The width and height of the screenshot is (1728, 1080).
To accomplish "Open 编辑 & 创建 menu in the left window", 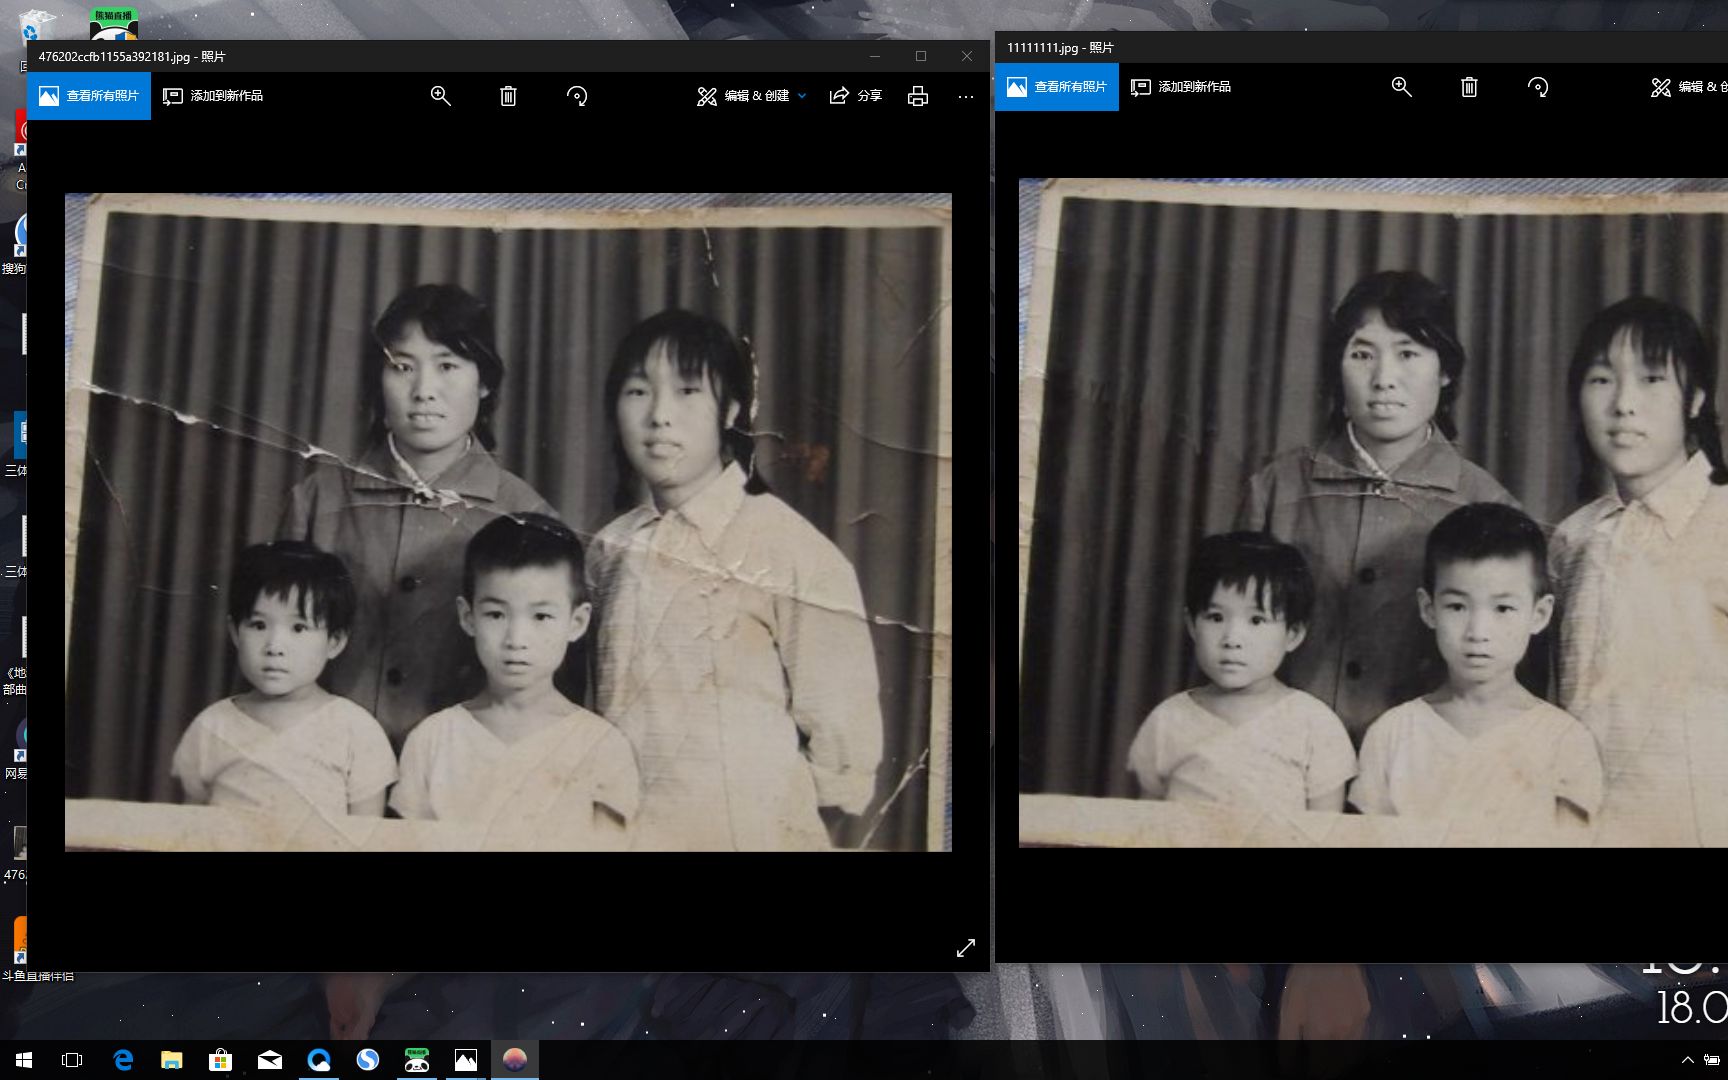I will [751, 96].
